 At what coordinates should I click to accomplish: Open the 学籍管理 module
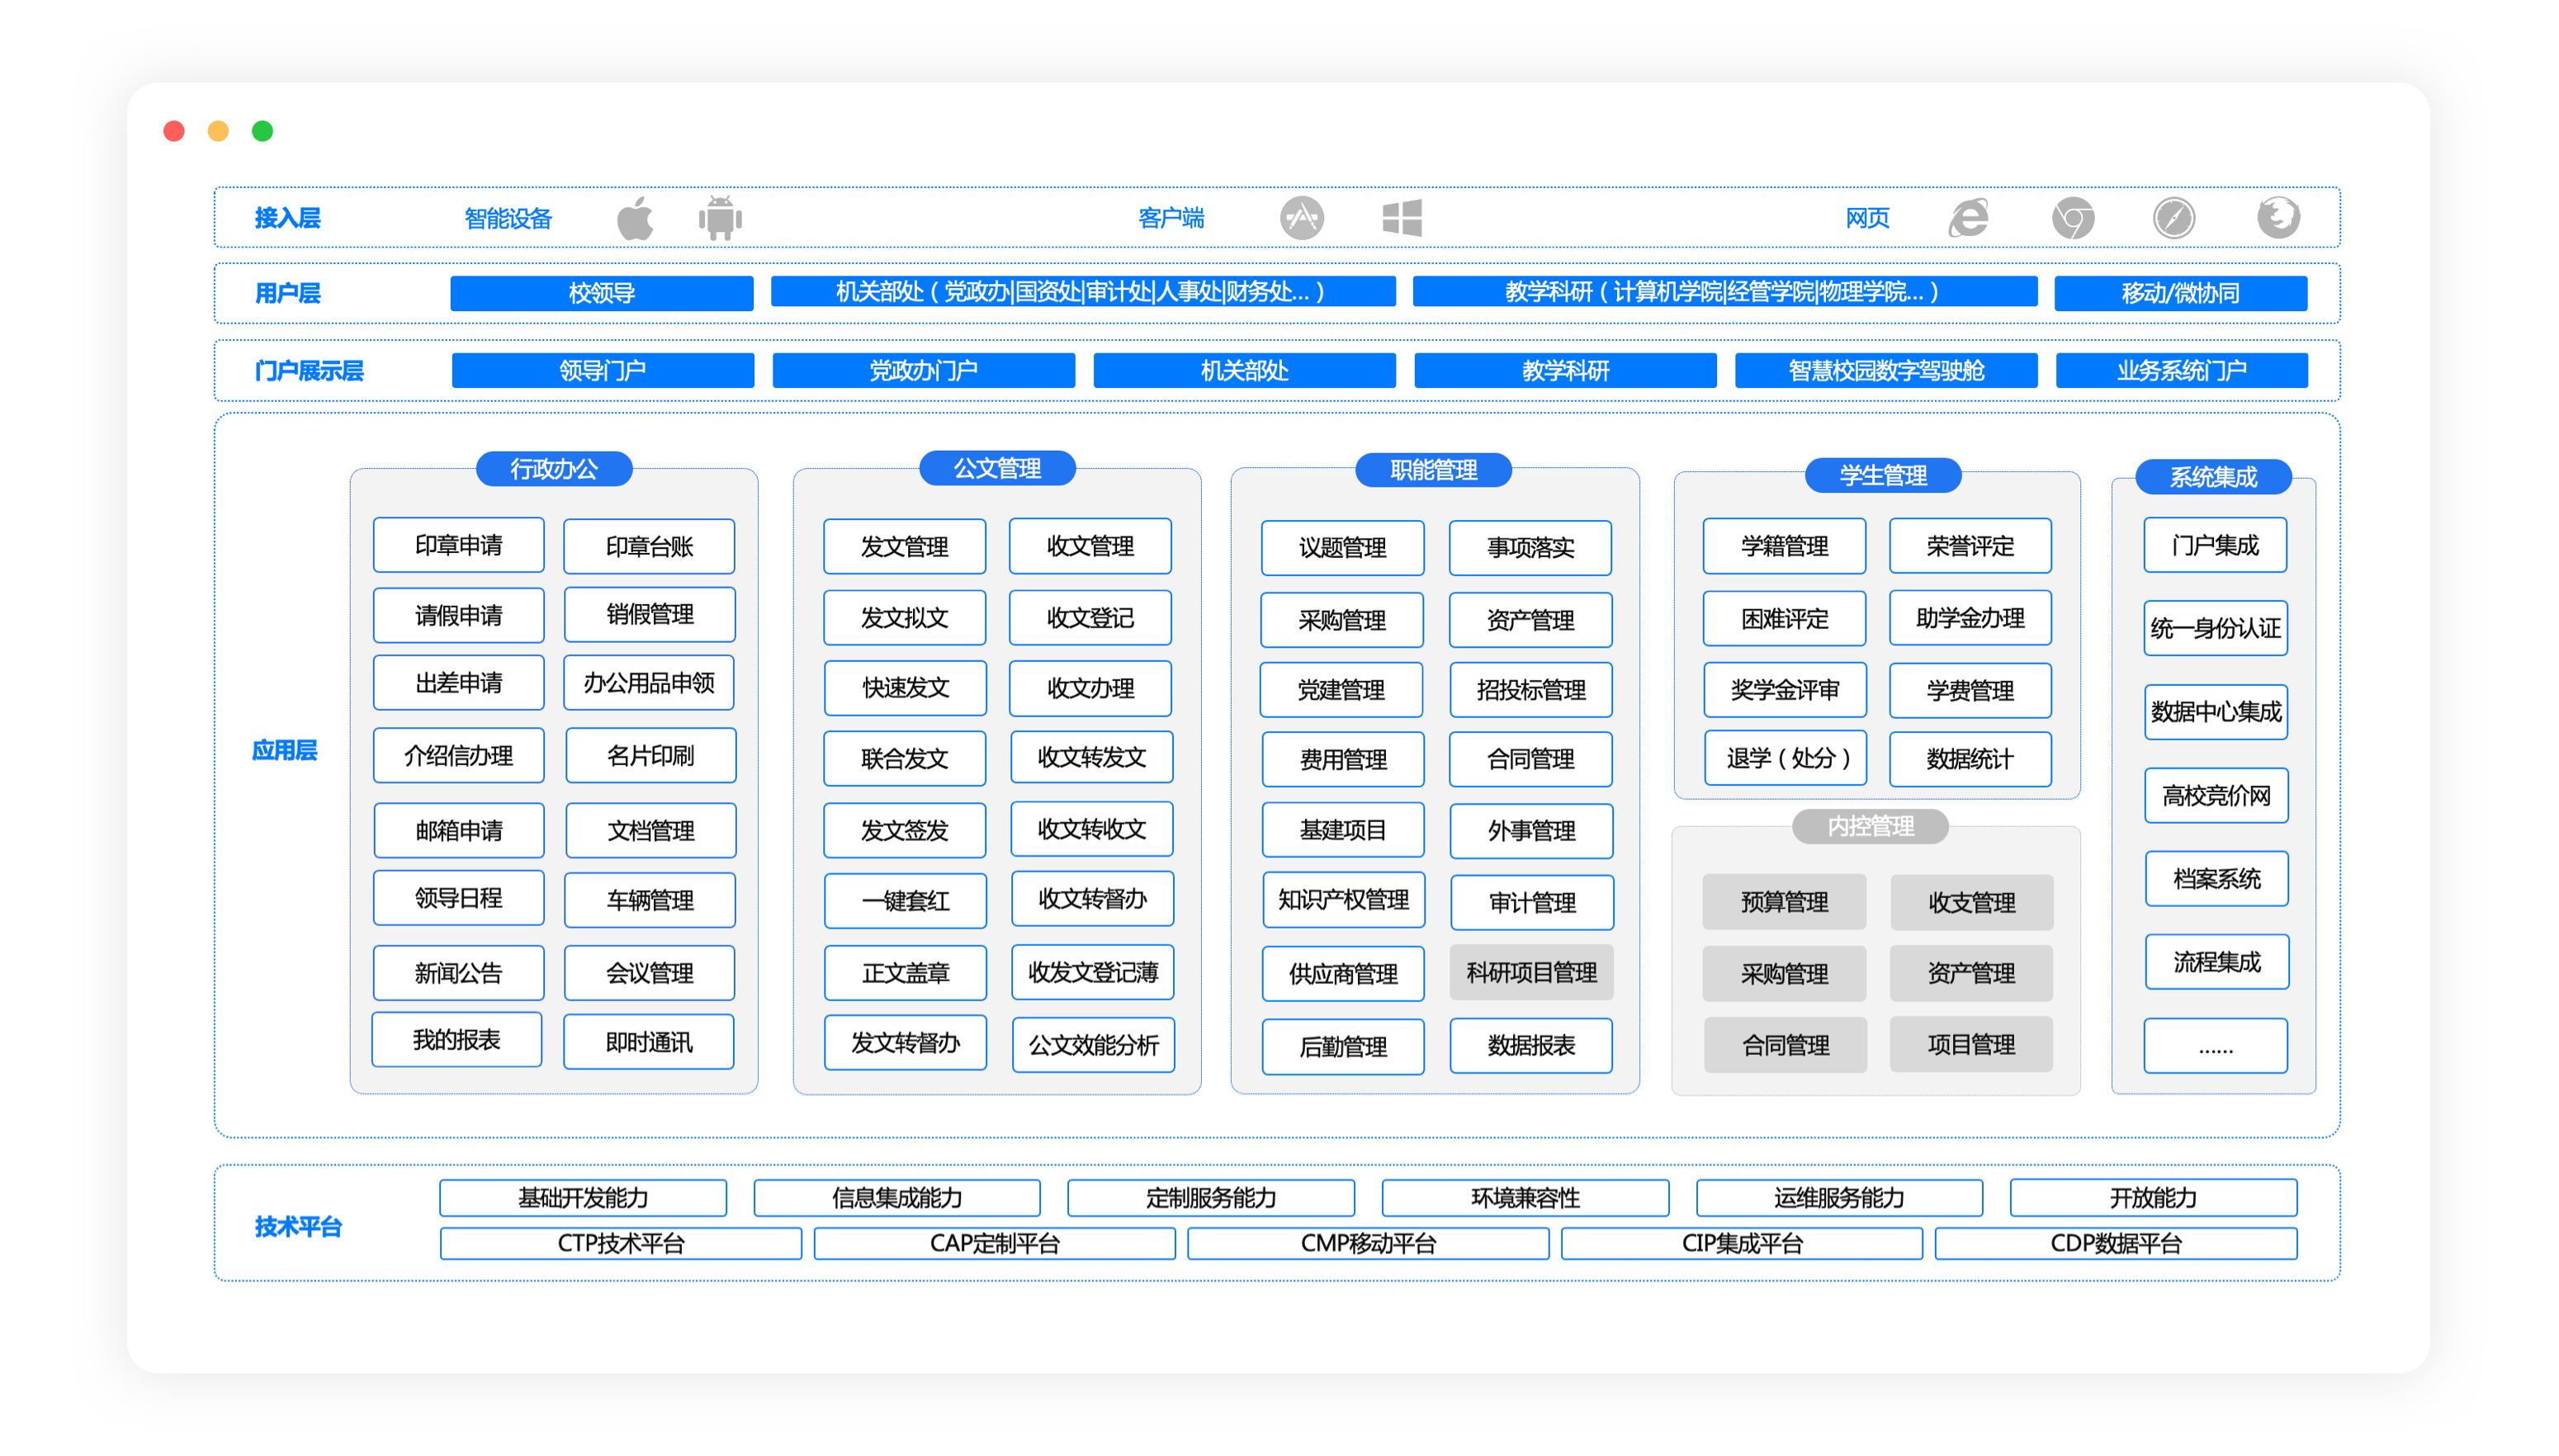click(x=1784, y=546)
